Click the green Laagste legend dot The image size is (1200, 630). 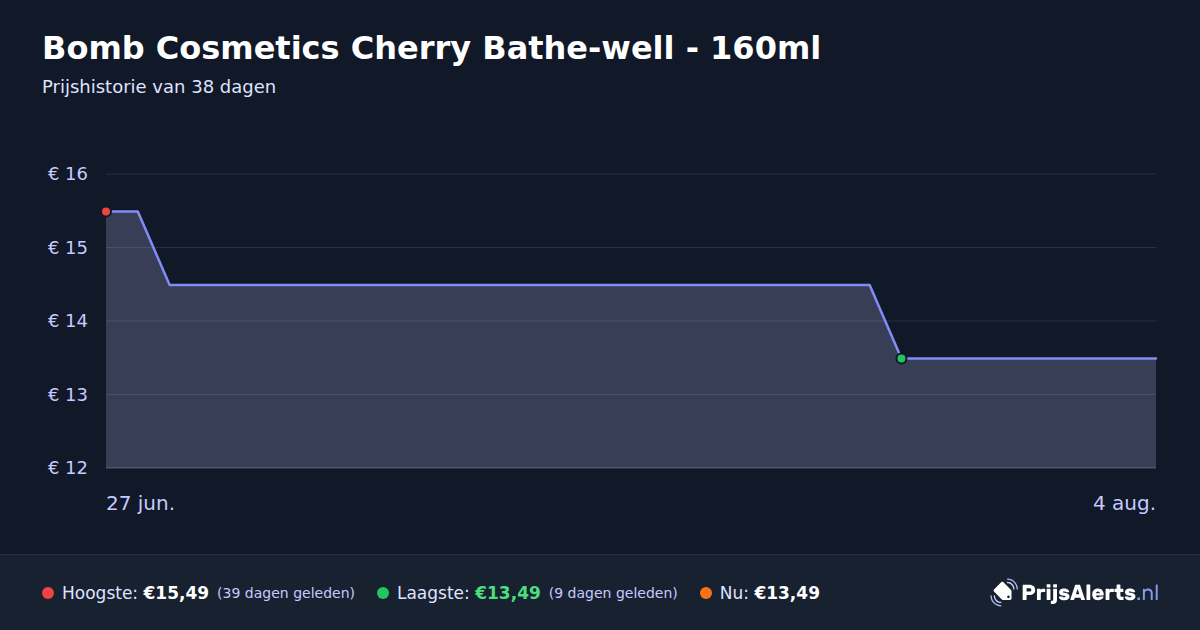pos(383,593)
